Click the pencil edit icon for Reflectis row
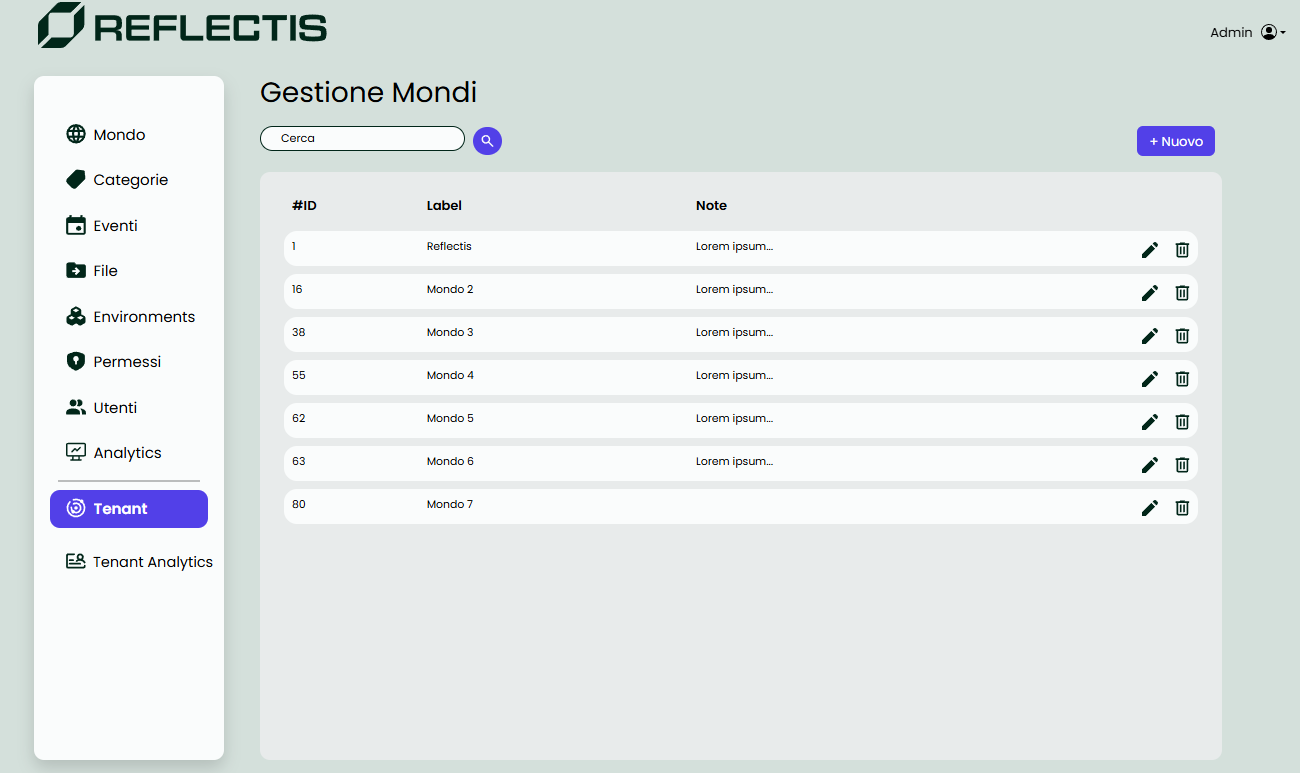 [x=1150, y=250]
